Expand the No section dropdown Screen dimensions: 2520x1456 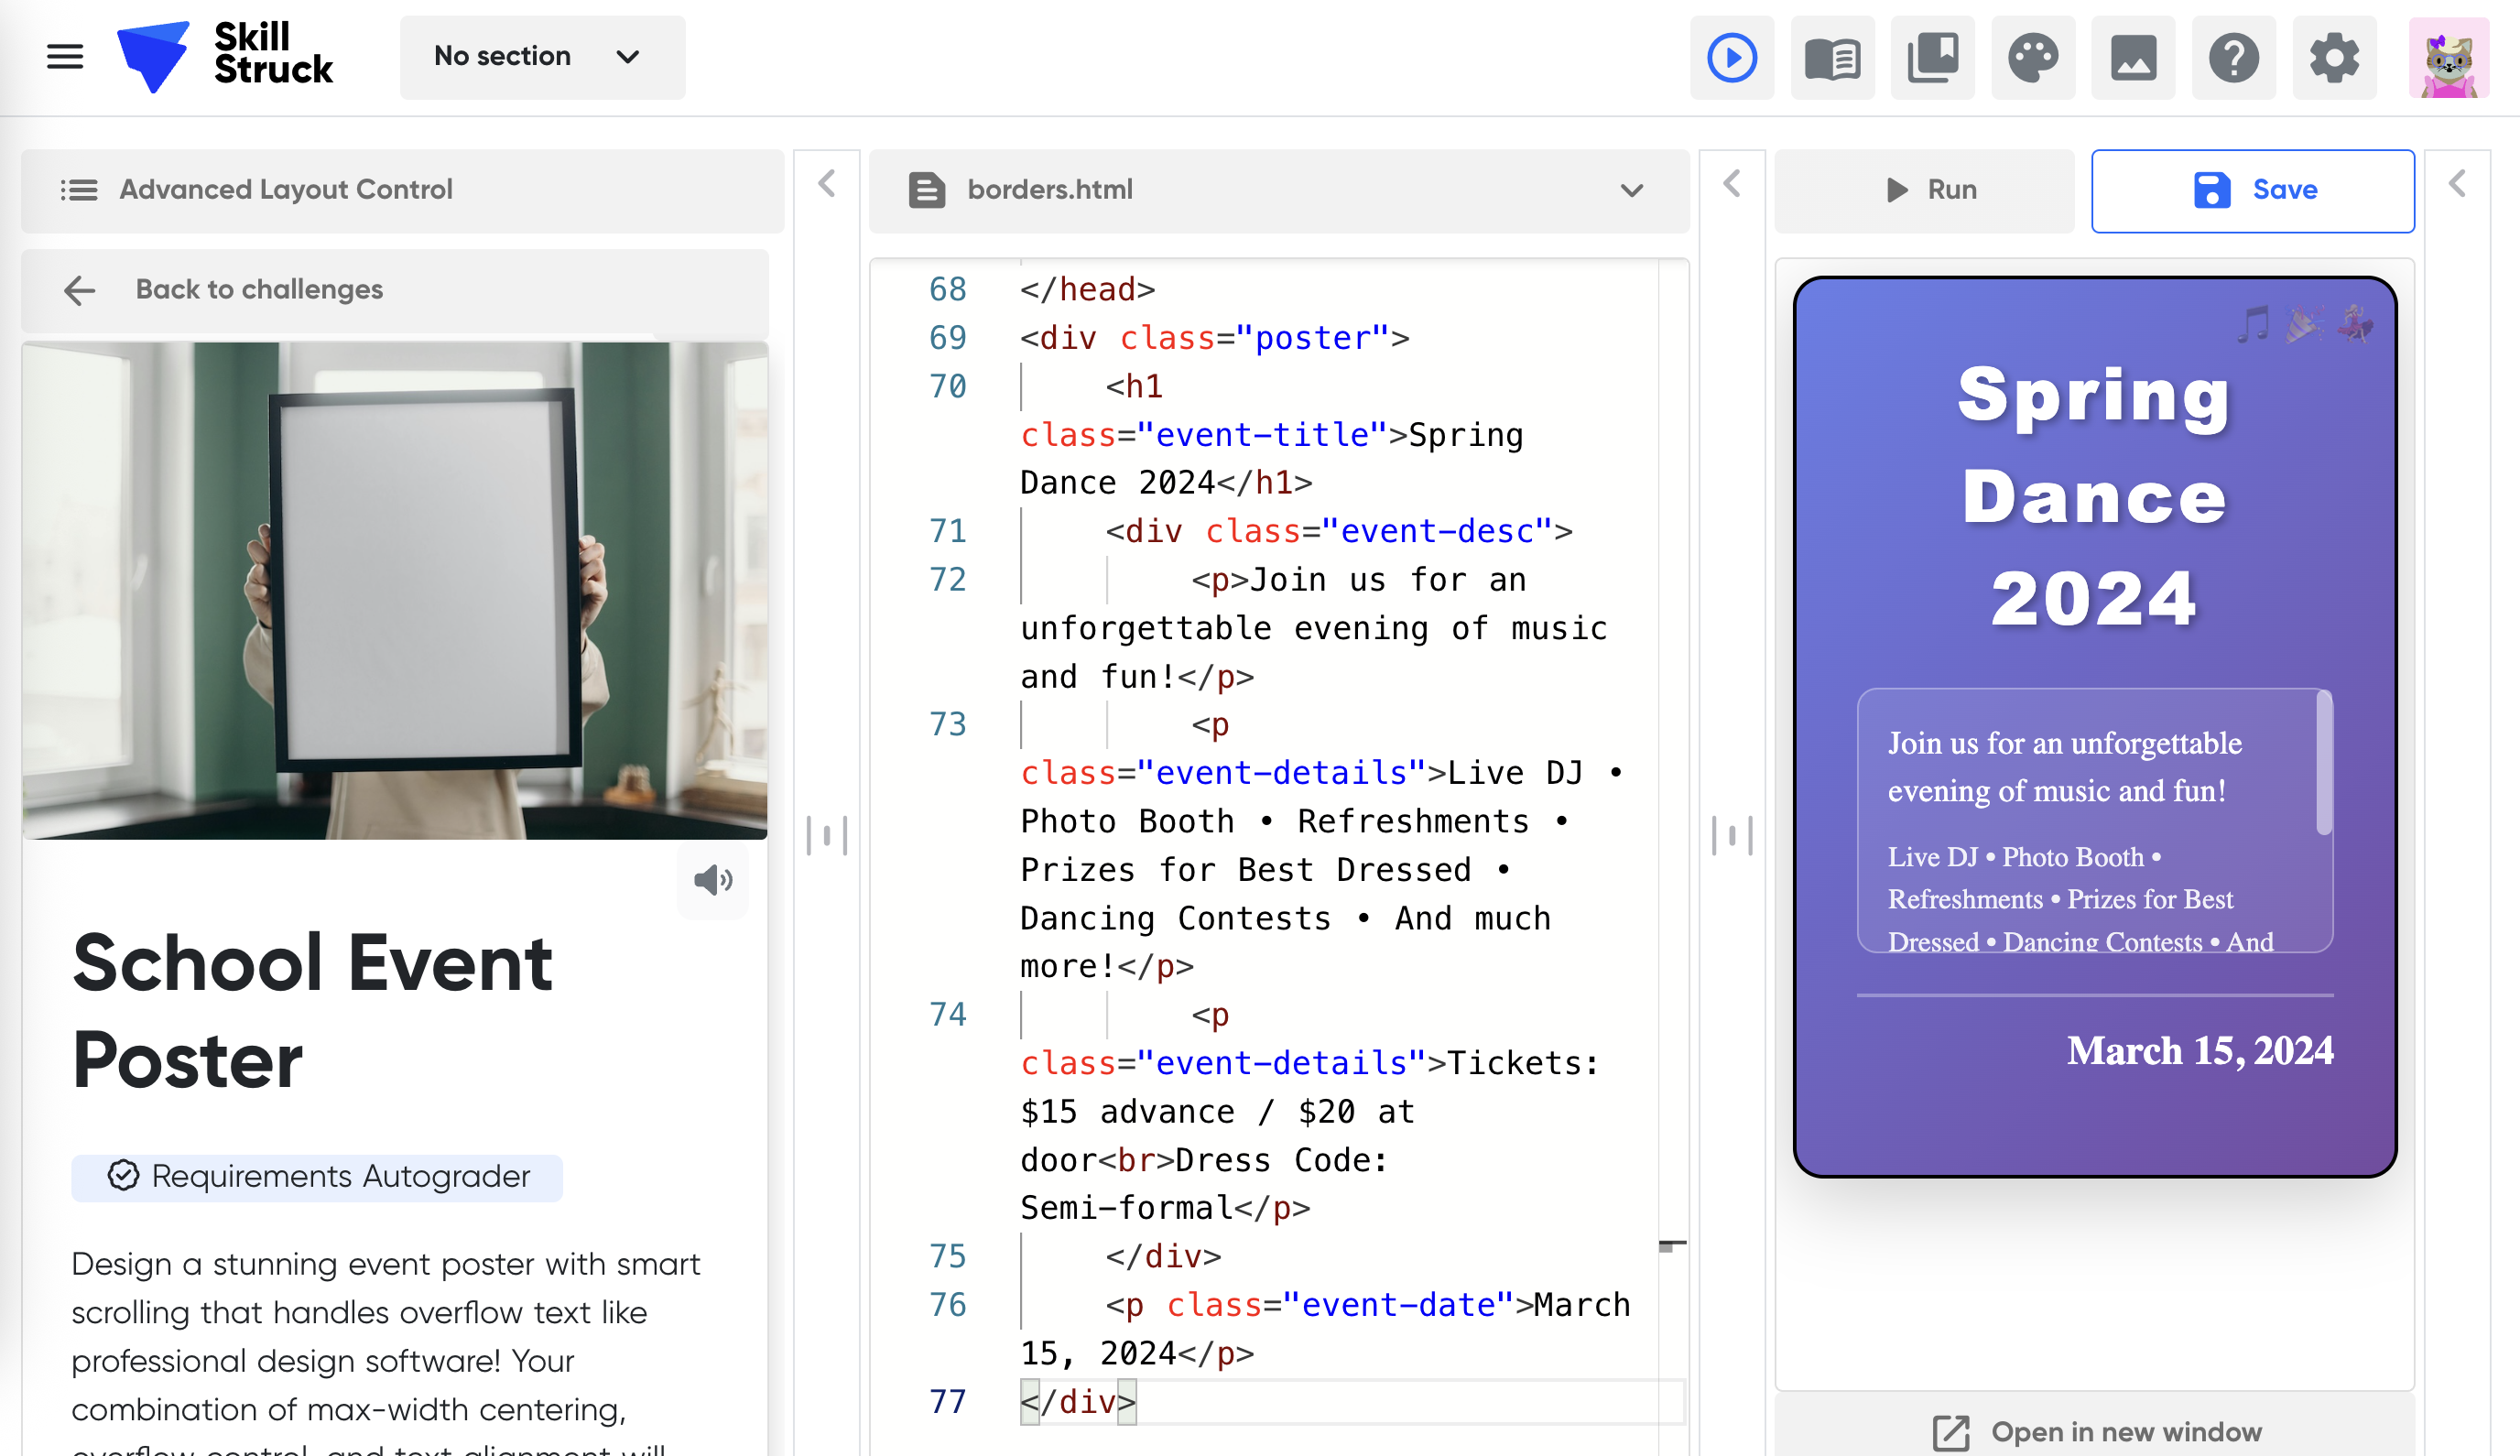click(x=542, y=57)
